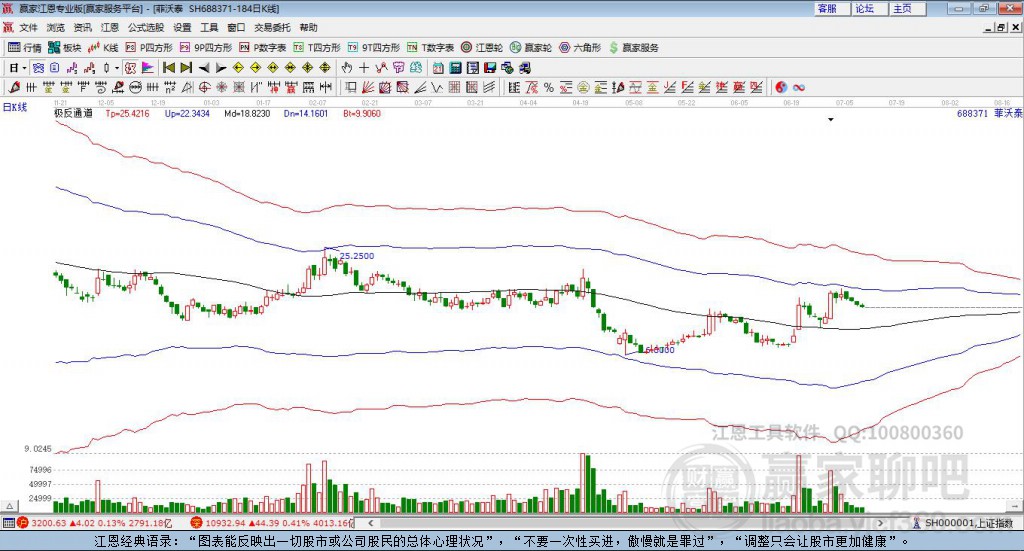This screenshot has height=551, width=1024.
Task: Open the T四方形 tool
Action: [317, 48]
